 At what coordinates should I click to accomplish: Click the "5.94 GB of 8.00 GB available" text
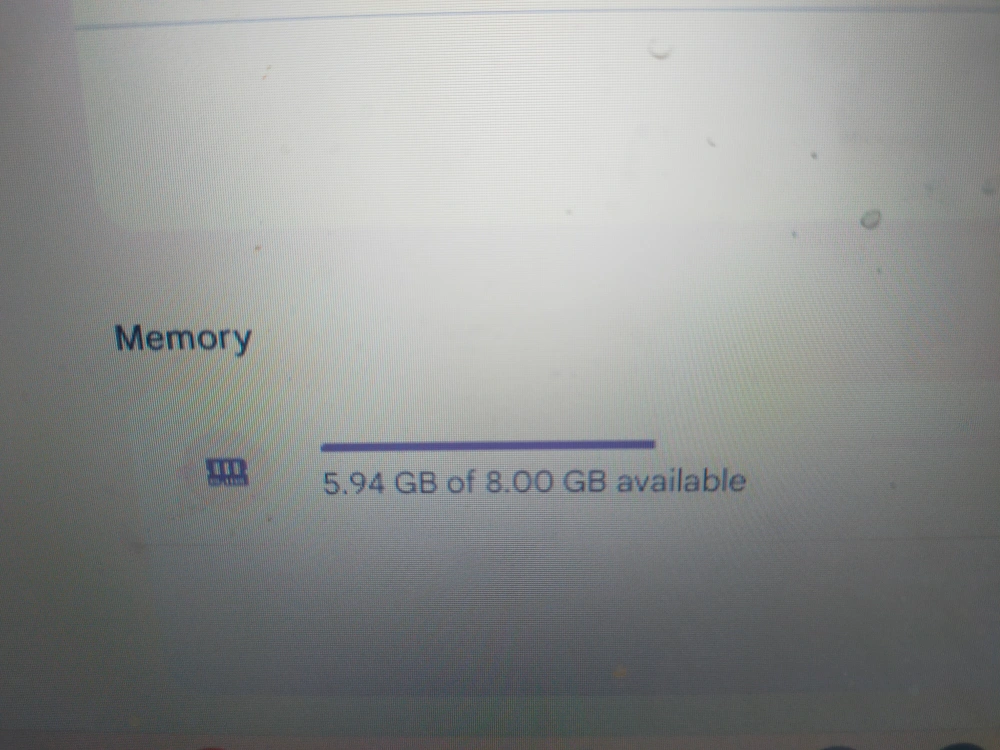pyautogui.click(x=534, y=482)
